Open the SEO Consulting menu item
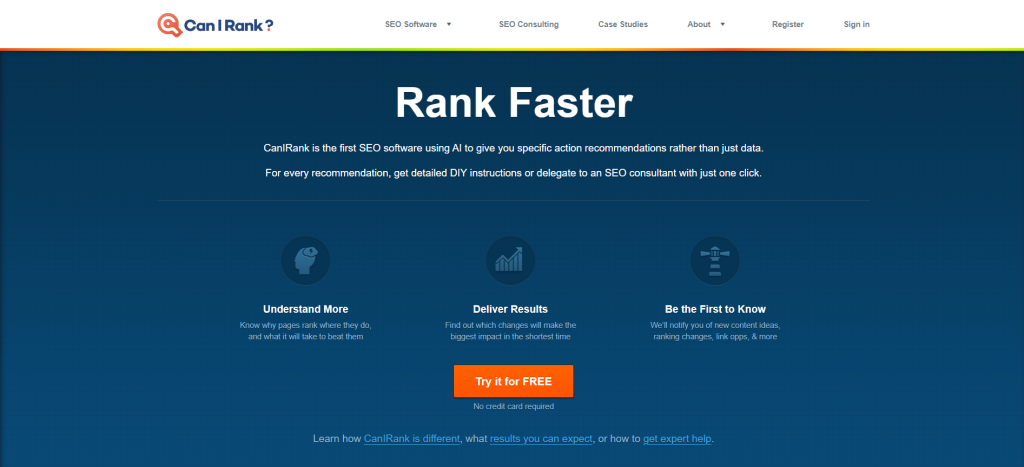 coord(529,24)
